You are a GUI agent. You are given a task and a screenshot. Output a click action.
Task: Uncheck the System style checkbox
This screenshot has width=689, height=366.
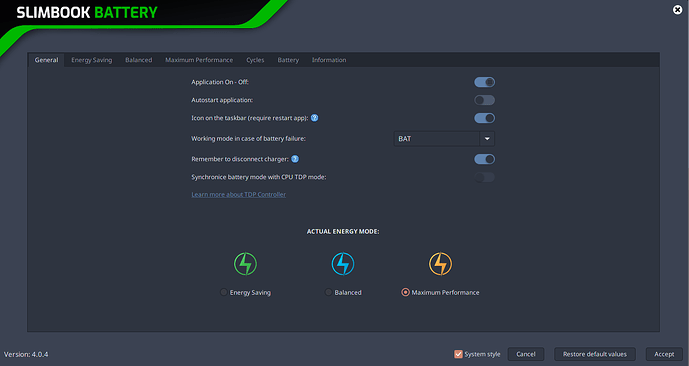pos(458,354)
